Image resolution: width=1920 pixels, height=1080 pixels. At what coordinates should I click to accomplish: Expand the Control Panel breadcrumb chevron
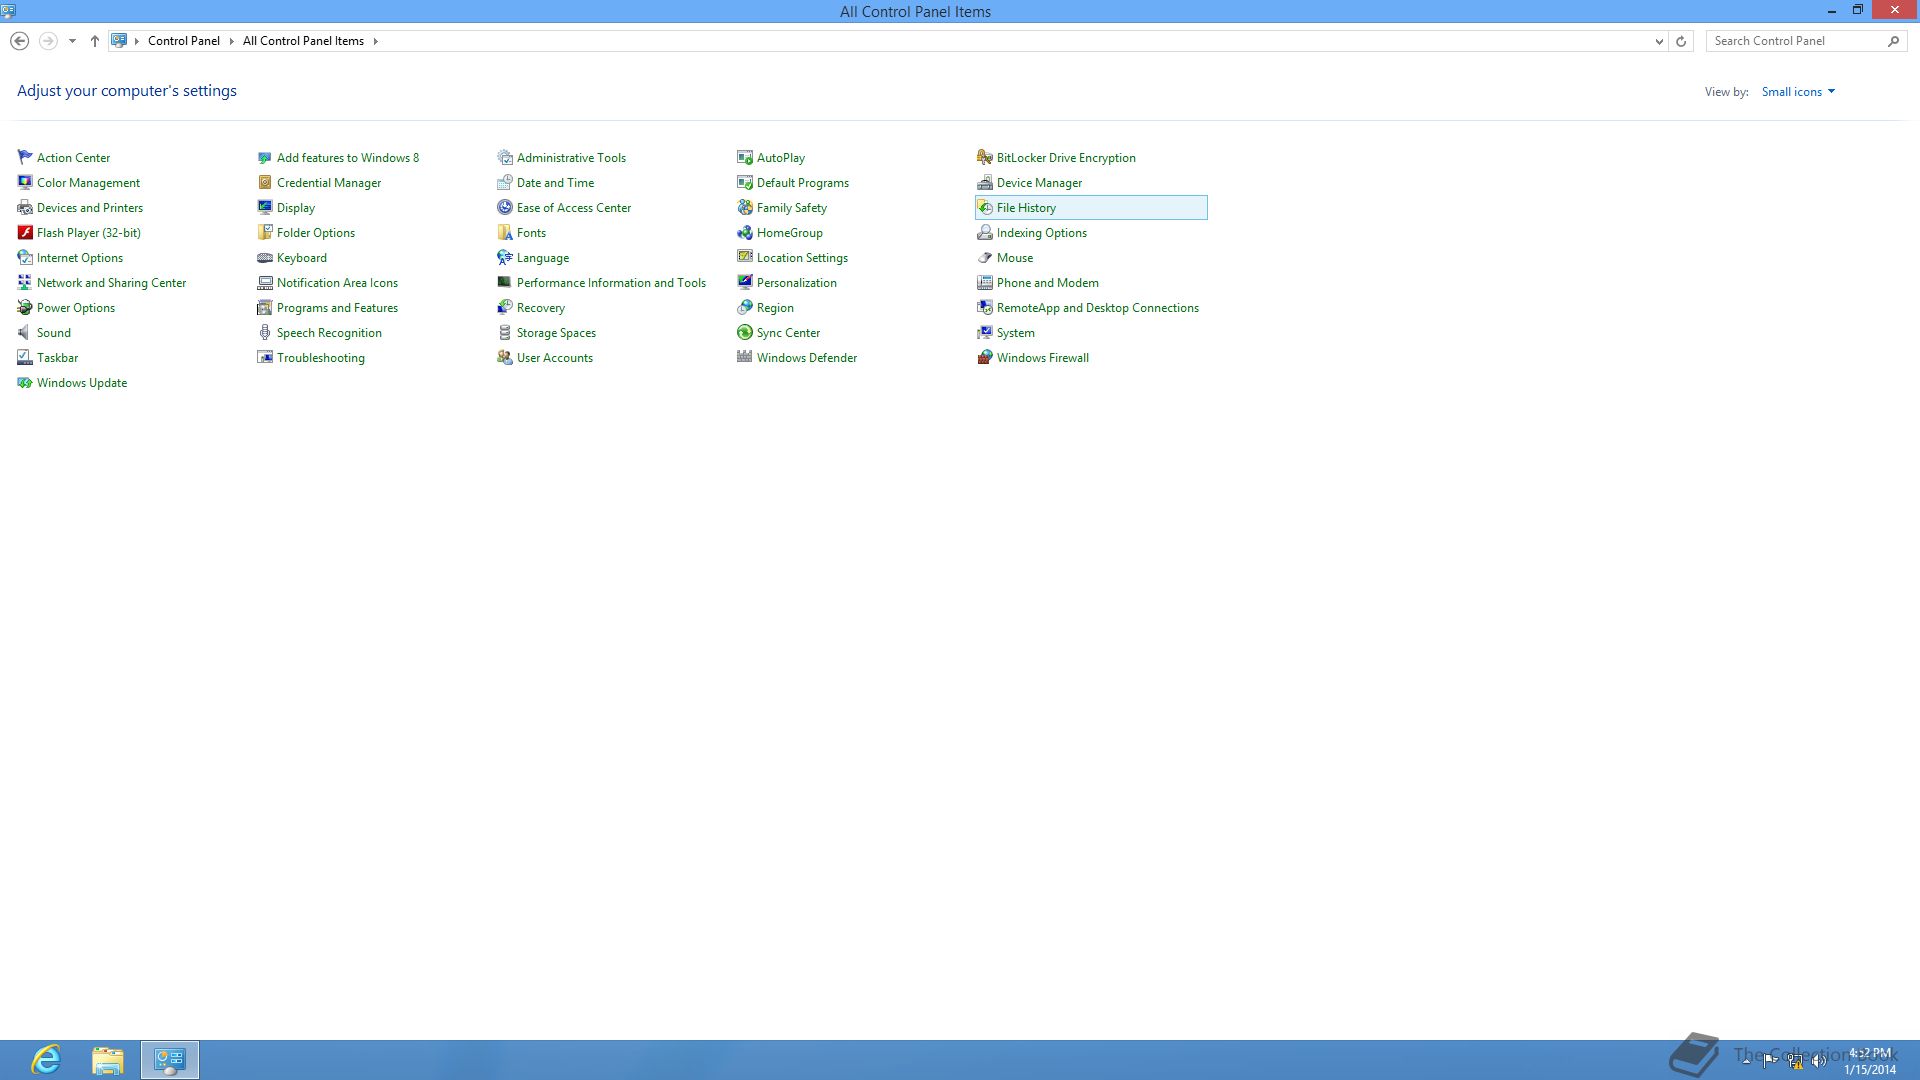[x=231, y=41]
